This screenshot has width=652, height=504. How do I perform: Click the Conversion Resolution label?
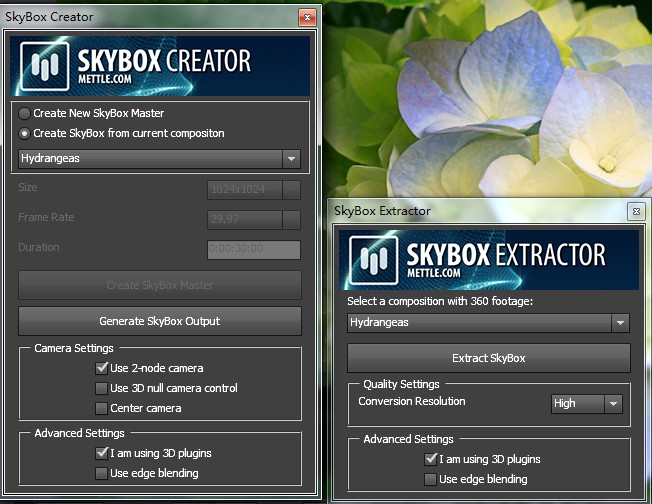(412, 401)
